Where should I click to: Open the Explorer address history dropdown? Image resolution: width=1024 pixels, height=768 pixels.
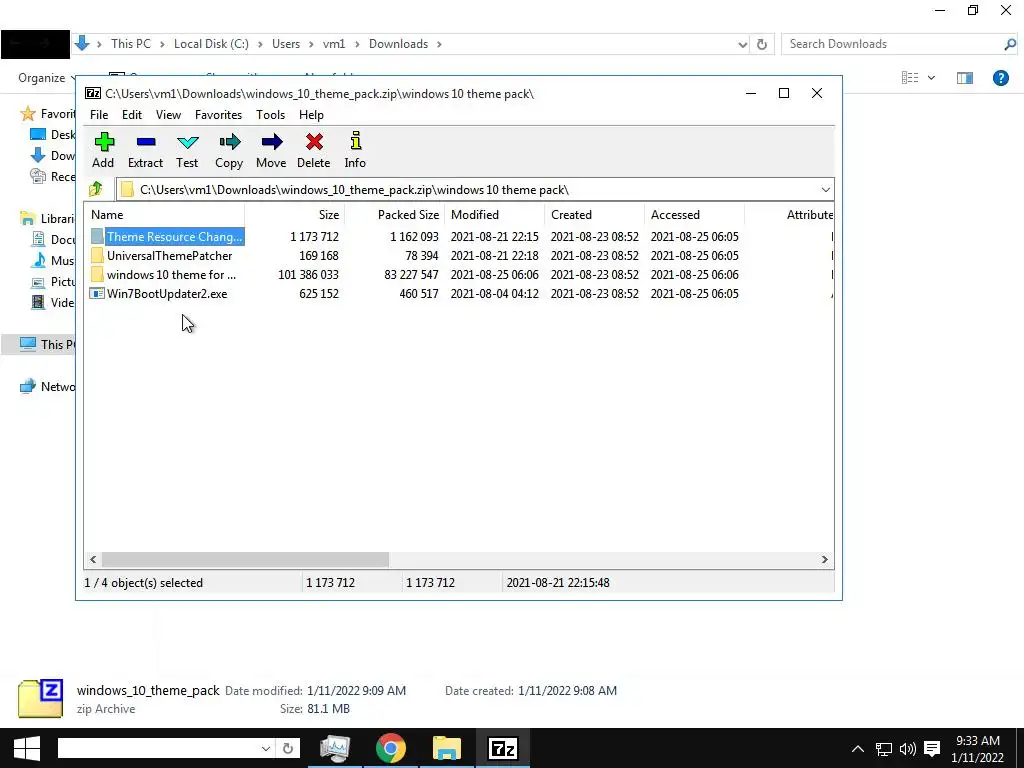pos(743,44)
